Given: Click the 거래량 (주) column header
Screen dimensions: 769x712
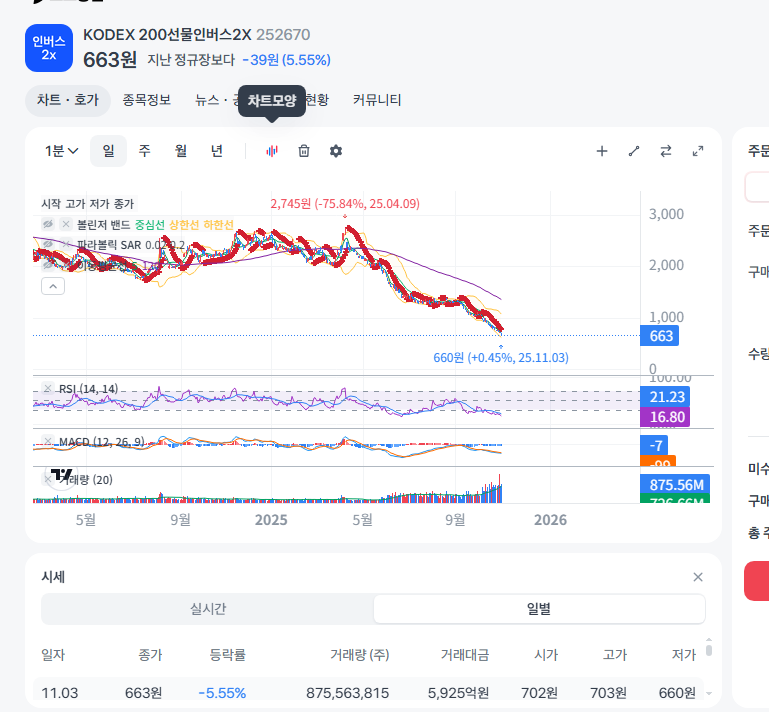Looking at the screenshot, I should 359,655.
